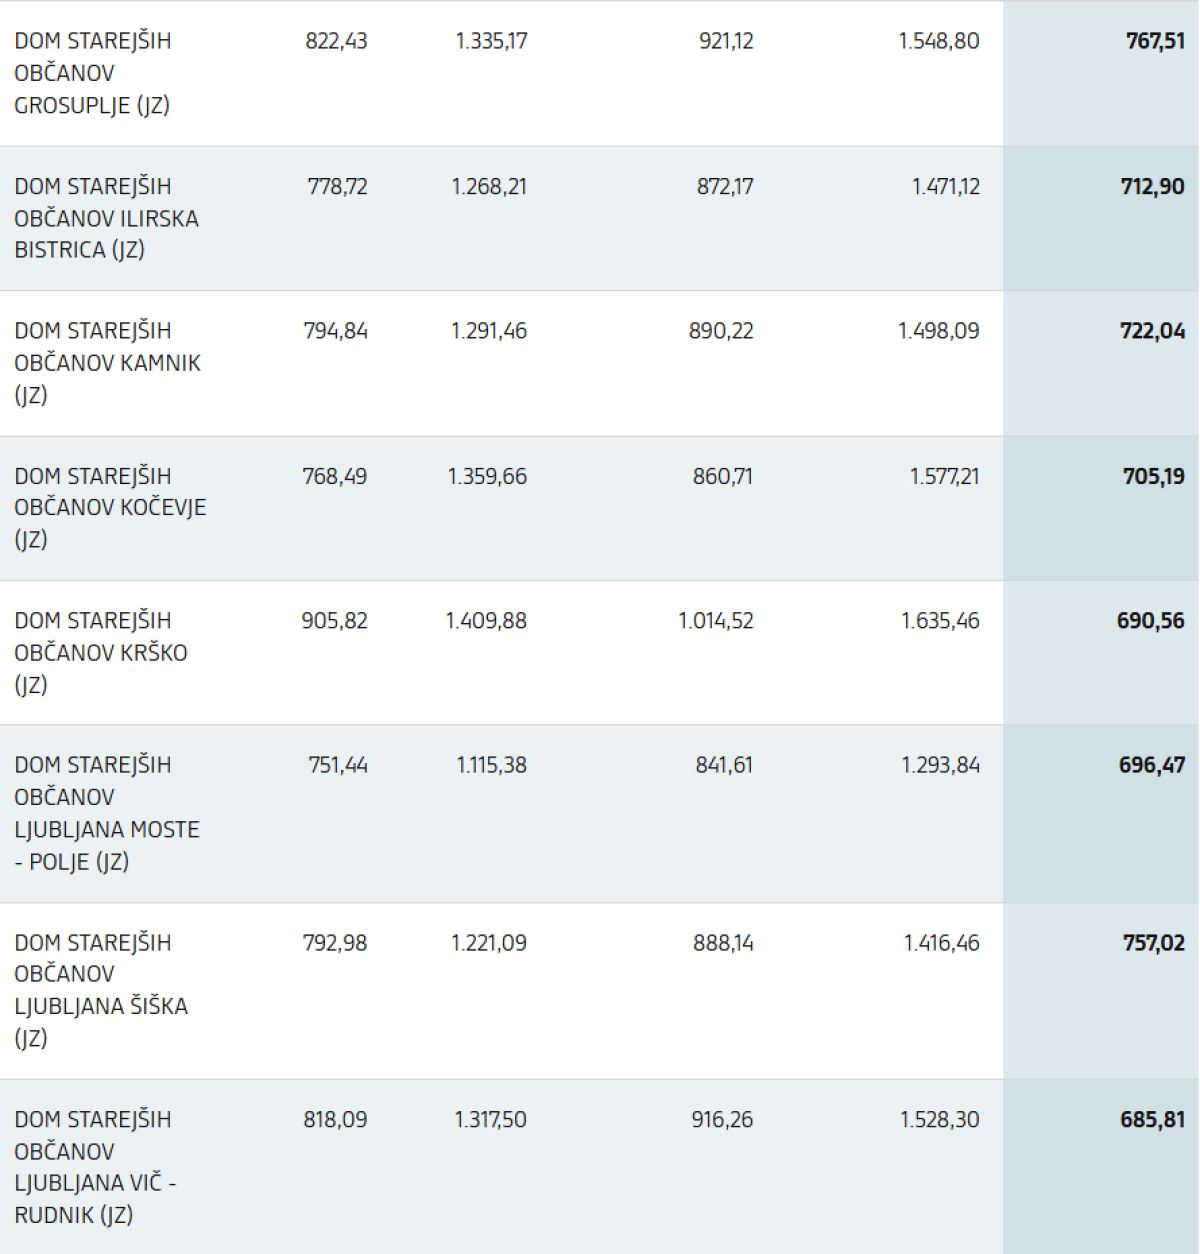Select the Ljubljana Vič - Rudnik row name
Image resolution: width=1200 pixels, height=1254 pixels.
[95, 1167]
